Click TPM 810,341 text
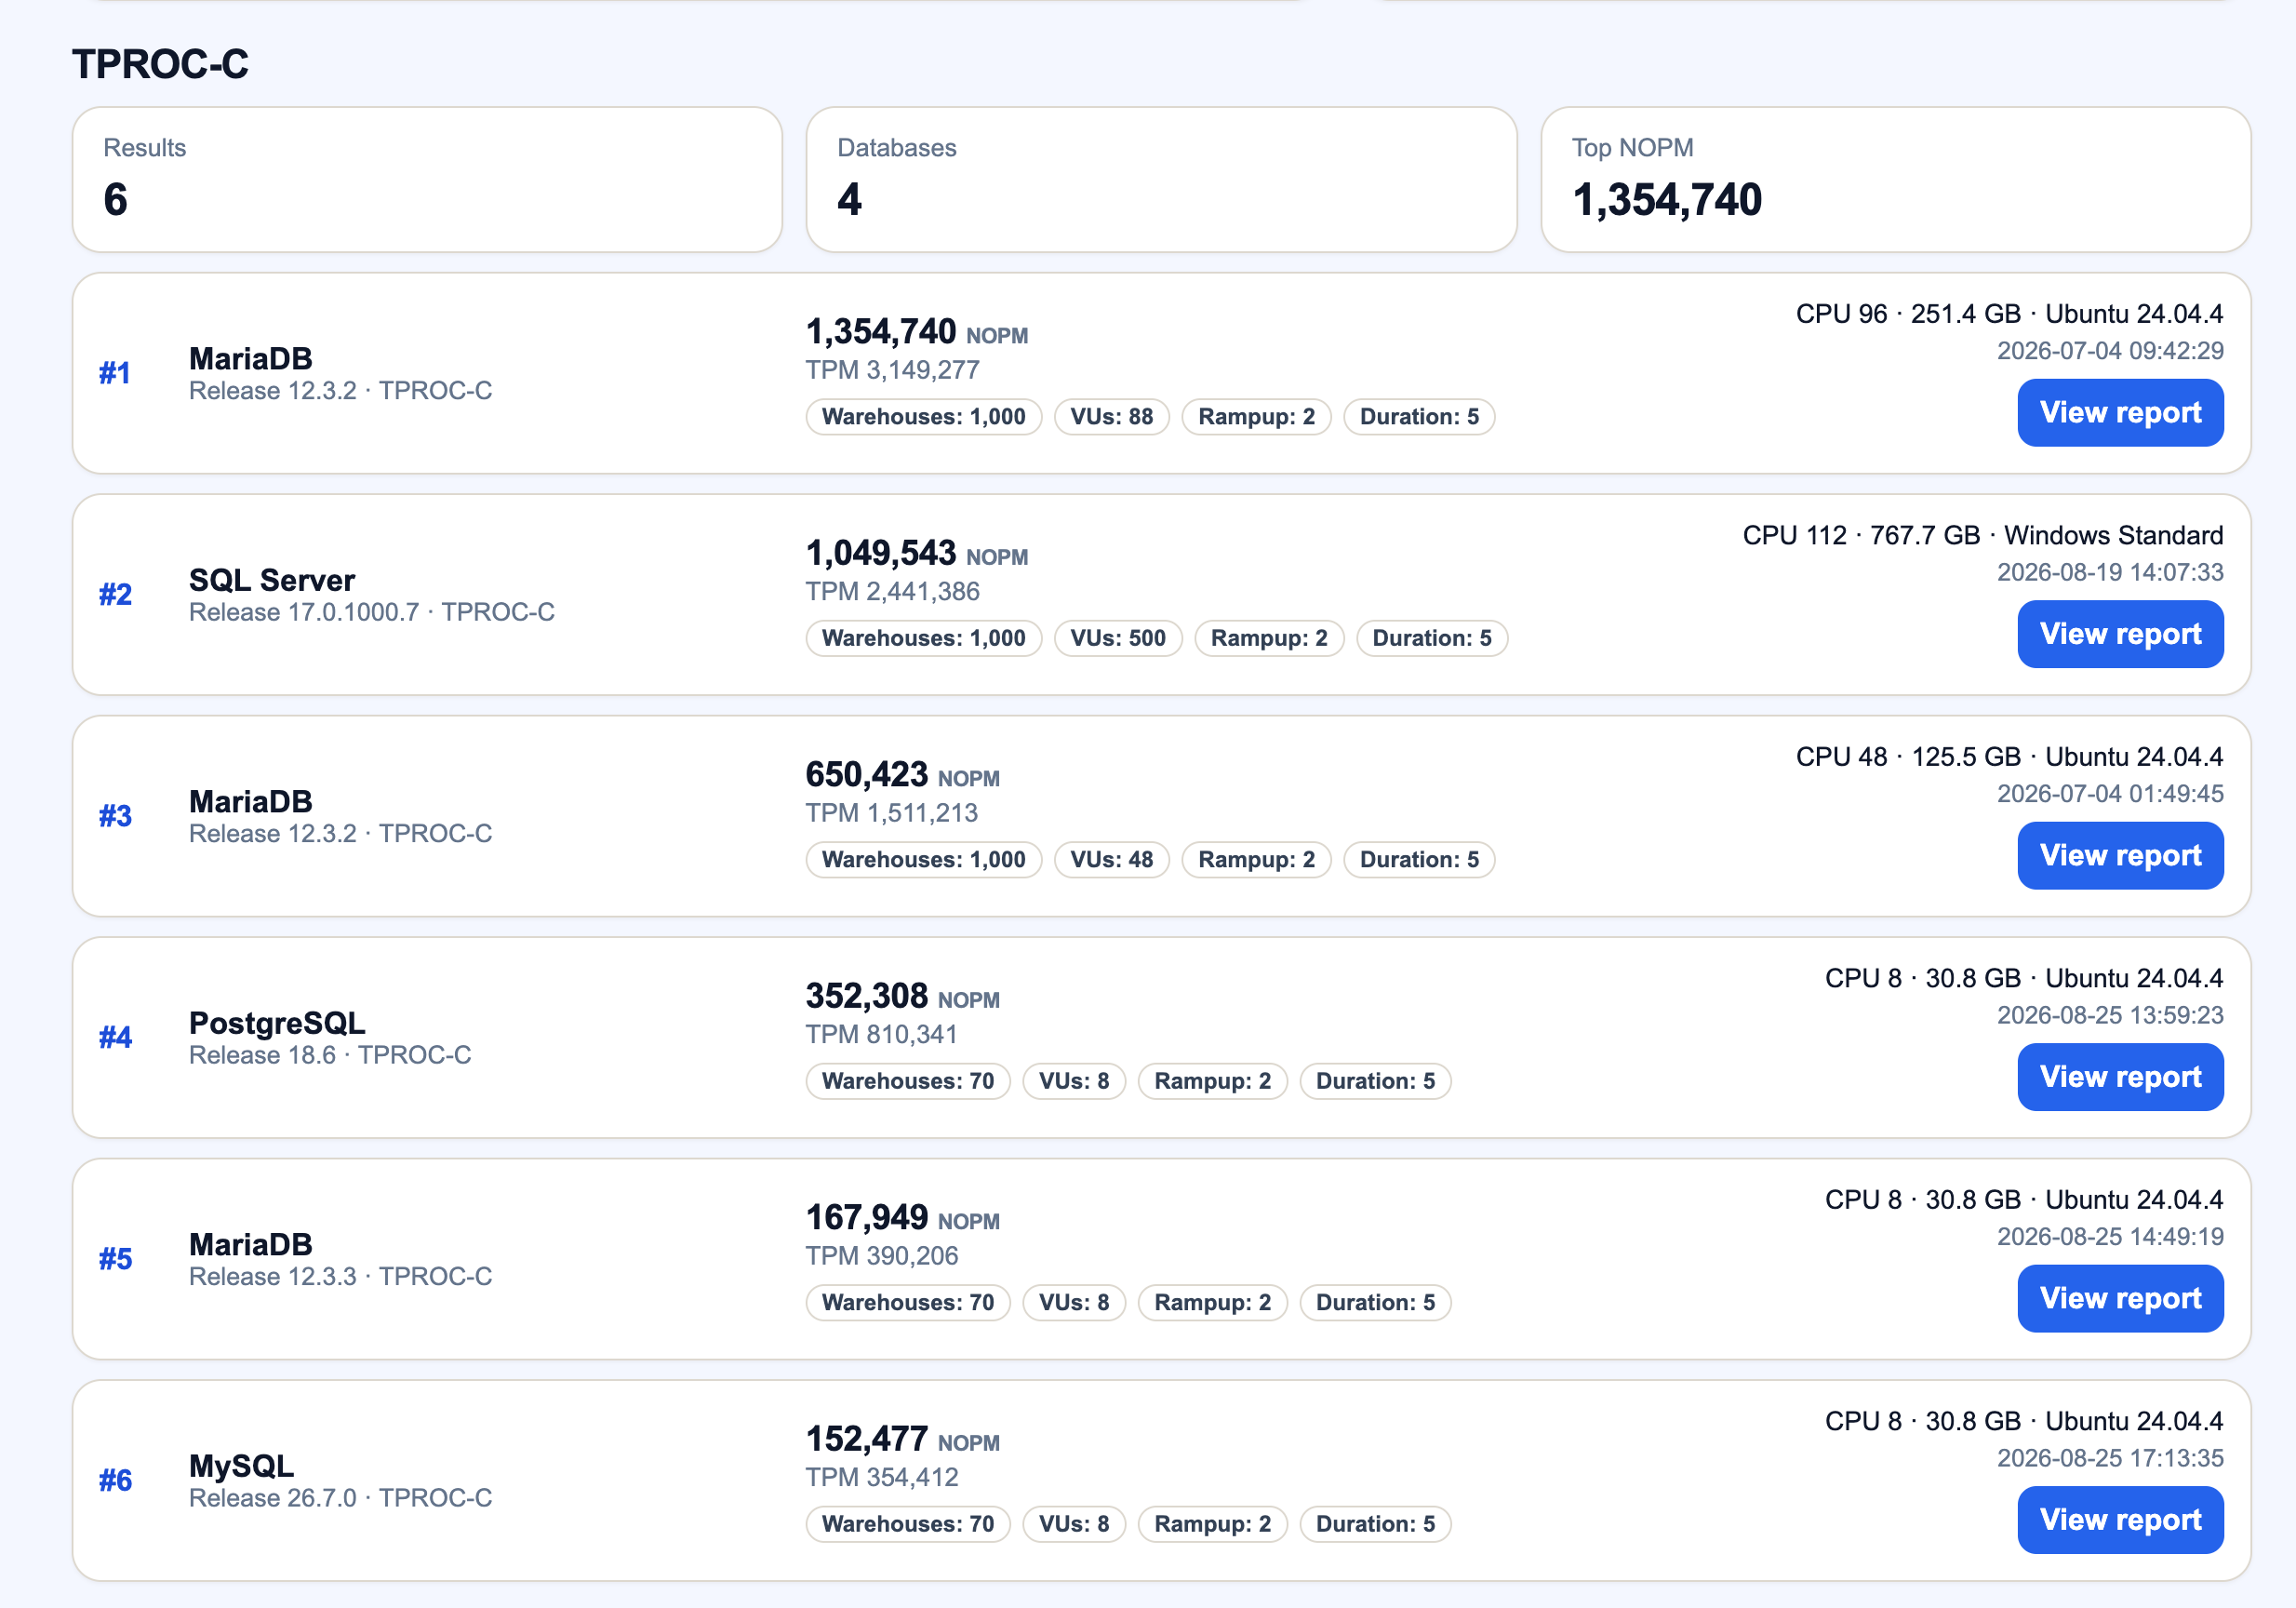 881,1035
